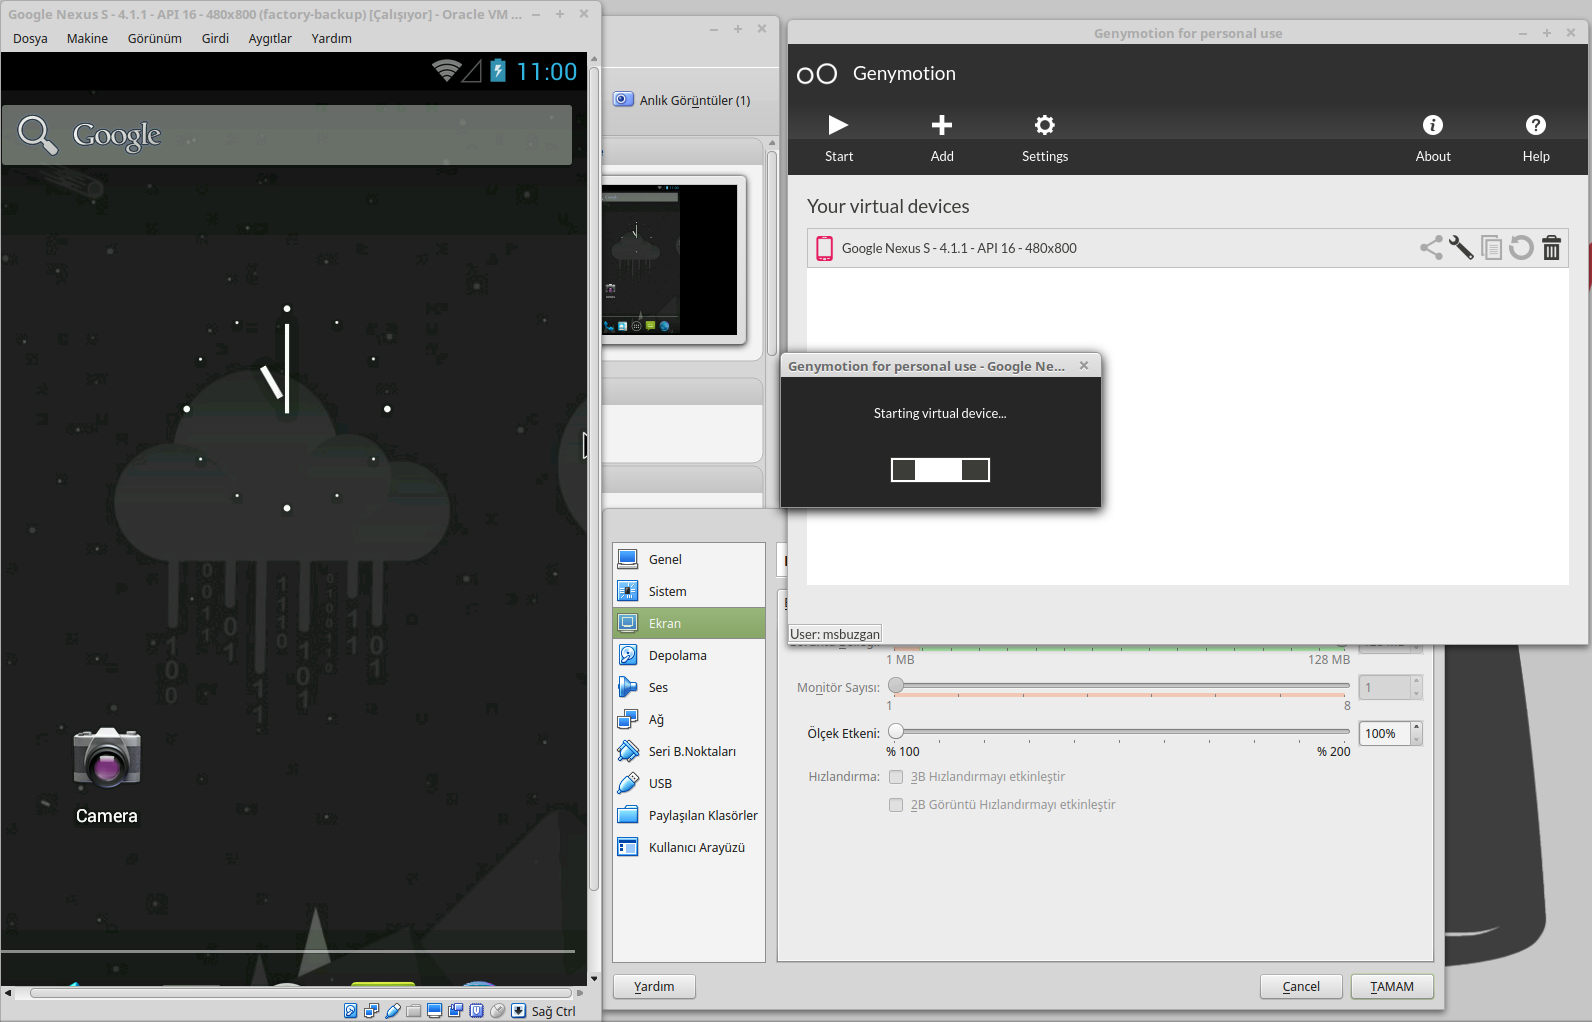Open the Görünüm menu
This screenshot has width=1592, height=1022.
[x=155, y=39]
